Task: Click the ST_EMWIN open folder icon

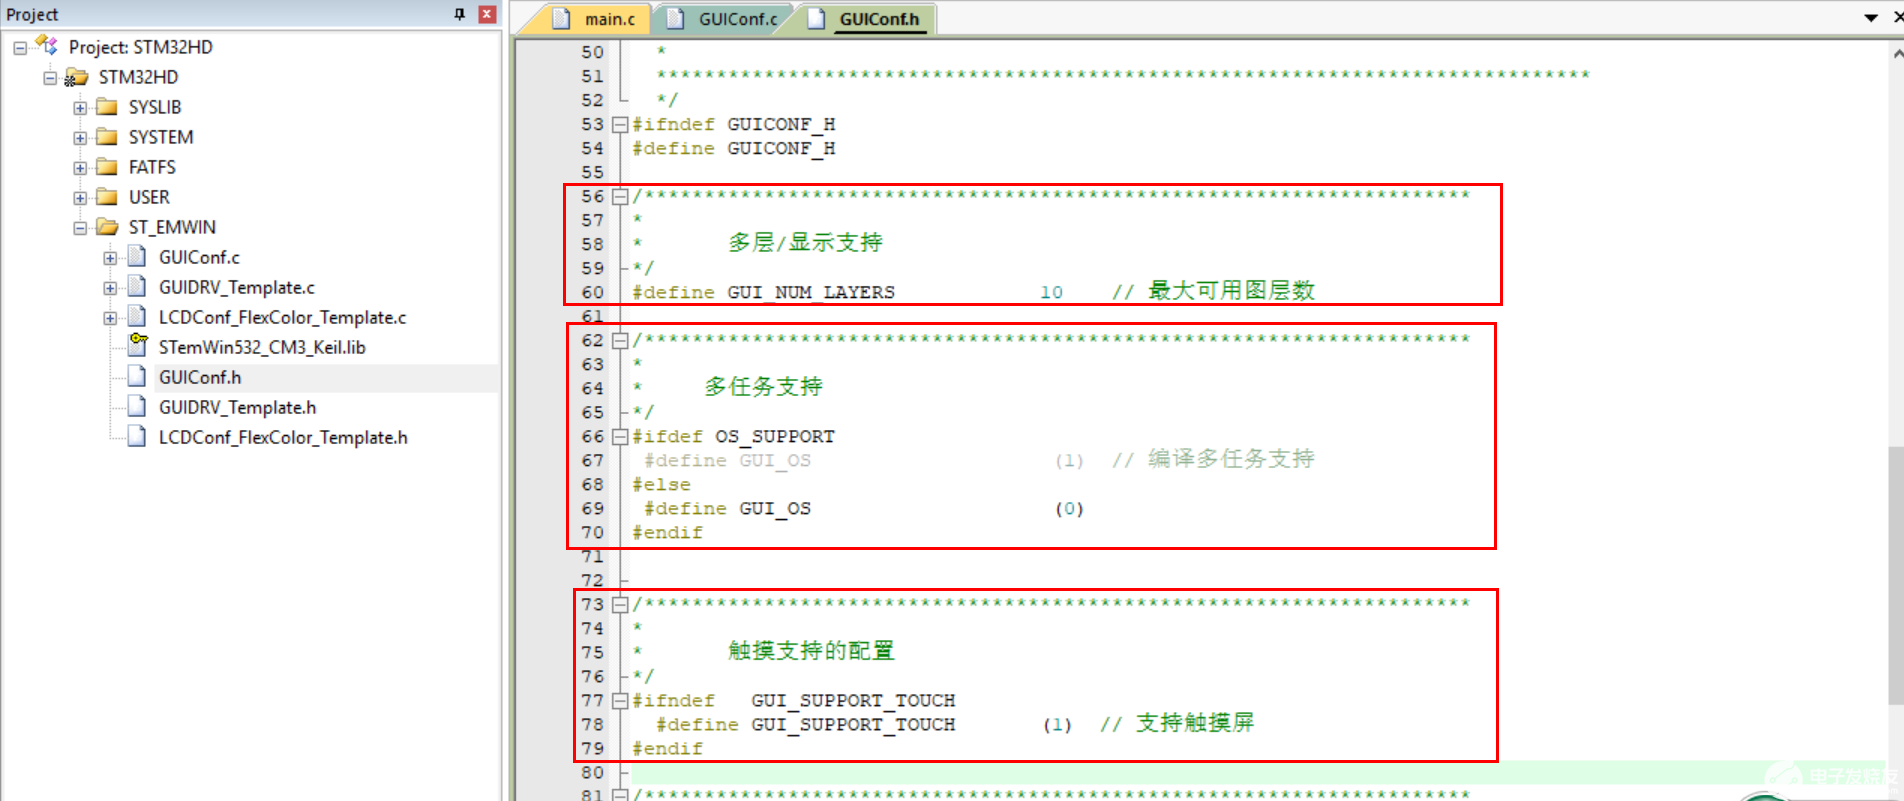Action: pos(107,227)
